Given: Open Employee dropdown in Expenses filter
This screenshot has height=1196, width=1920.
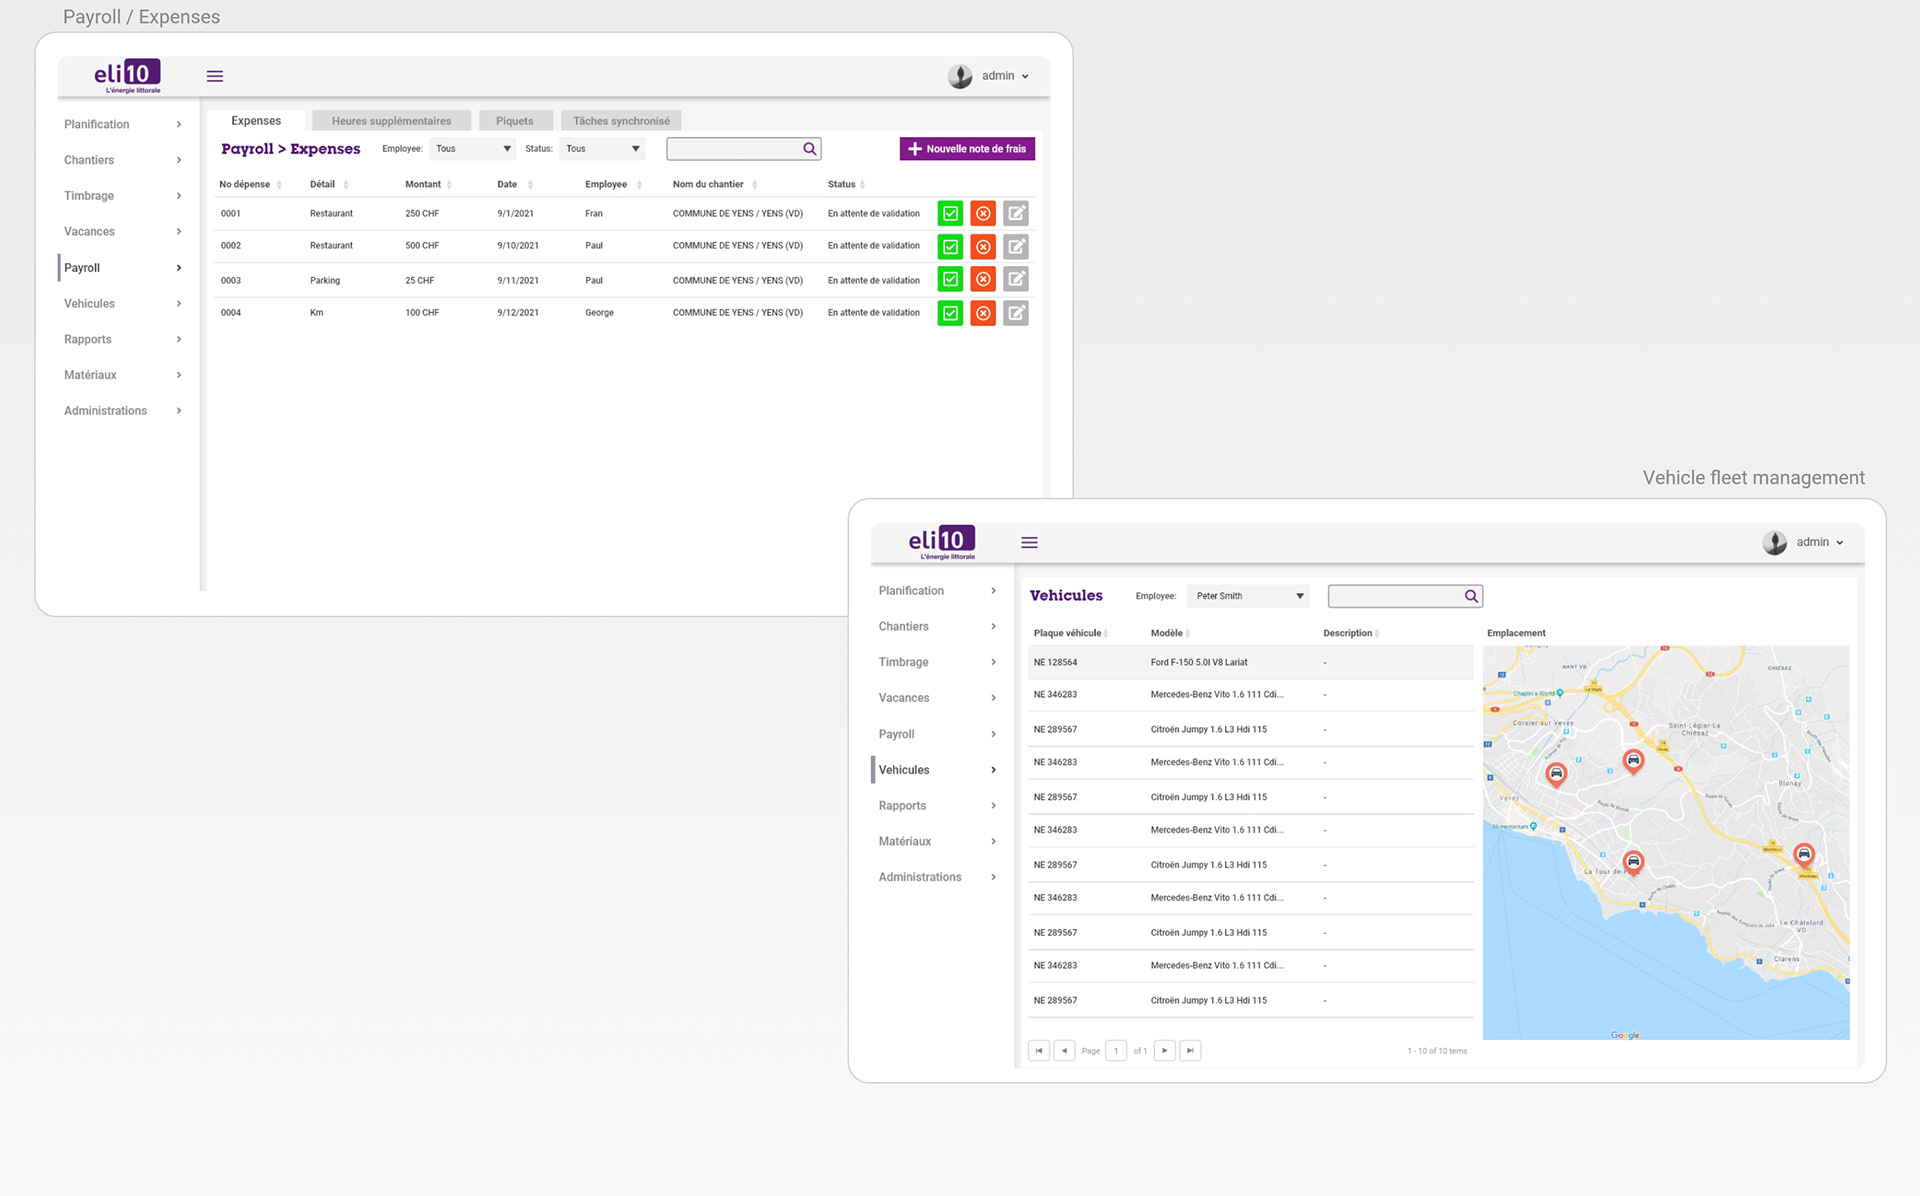Looking at the screenshot, I should pyautogui.click(x=473, y=149).
